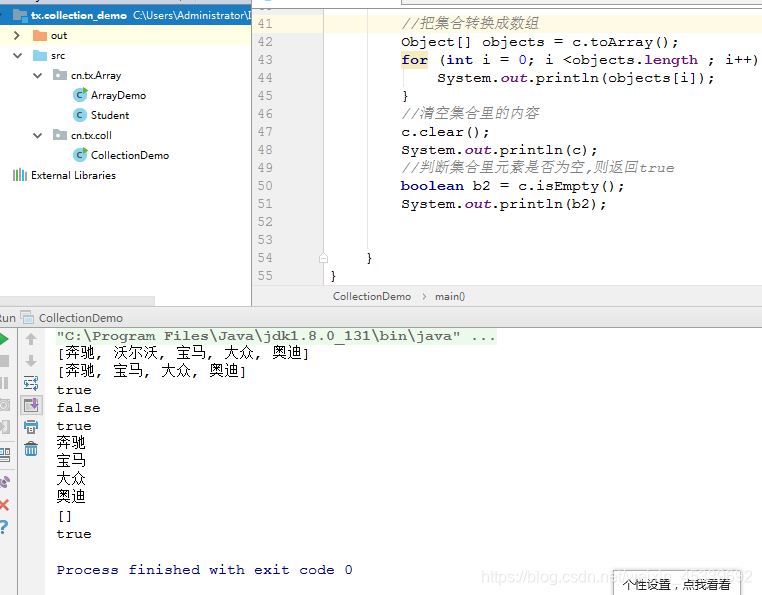762x595 pixels.
Task: Click 'boolean b2 = c.isEmpty();' line
Action: pos(512,186)
